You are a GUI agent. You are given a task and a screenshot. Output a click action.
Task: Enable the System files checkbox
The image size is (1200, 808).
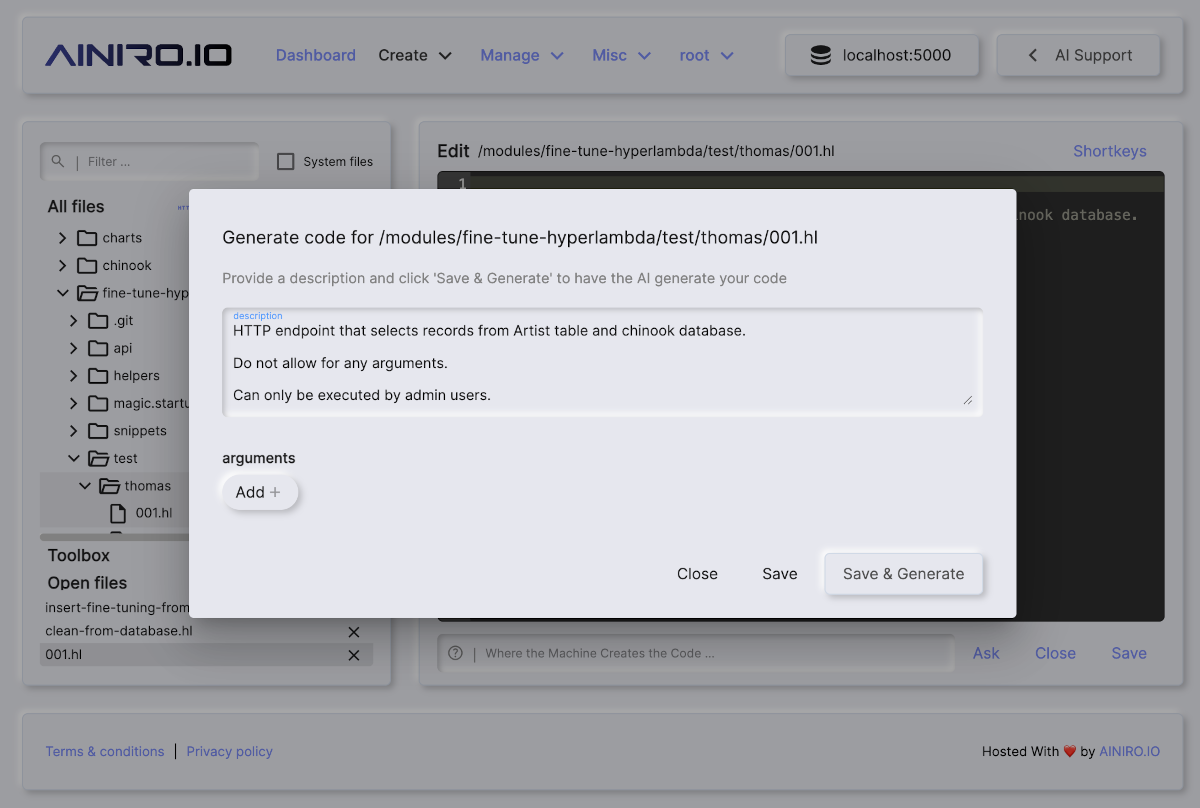286,160
